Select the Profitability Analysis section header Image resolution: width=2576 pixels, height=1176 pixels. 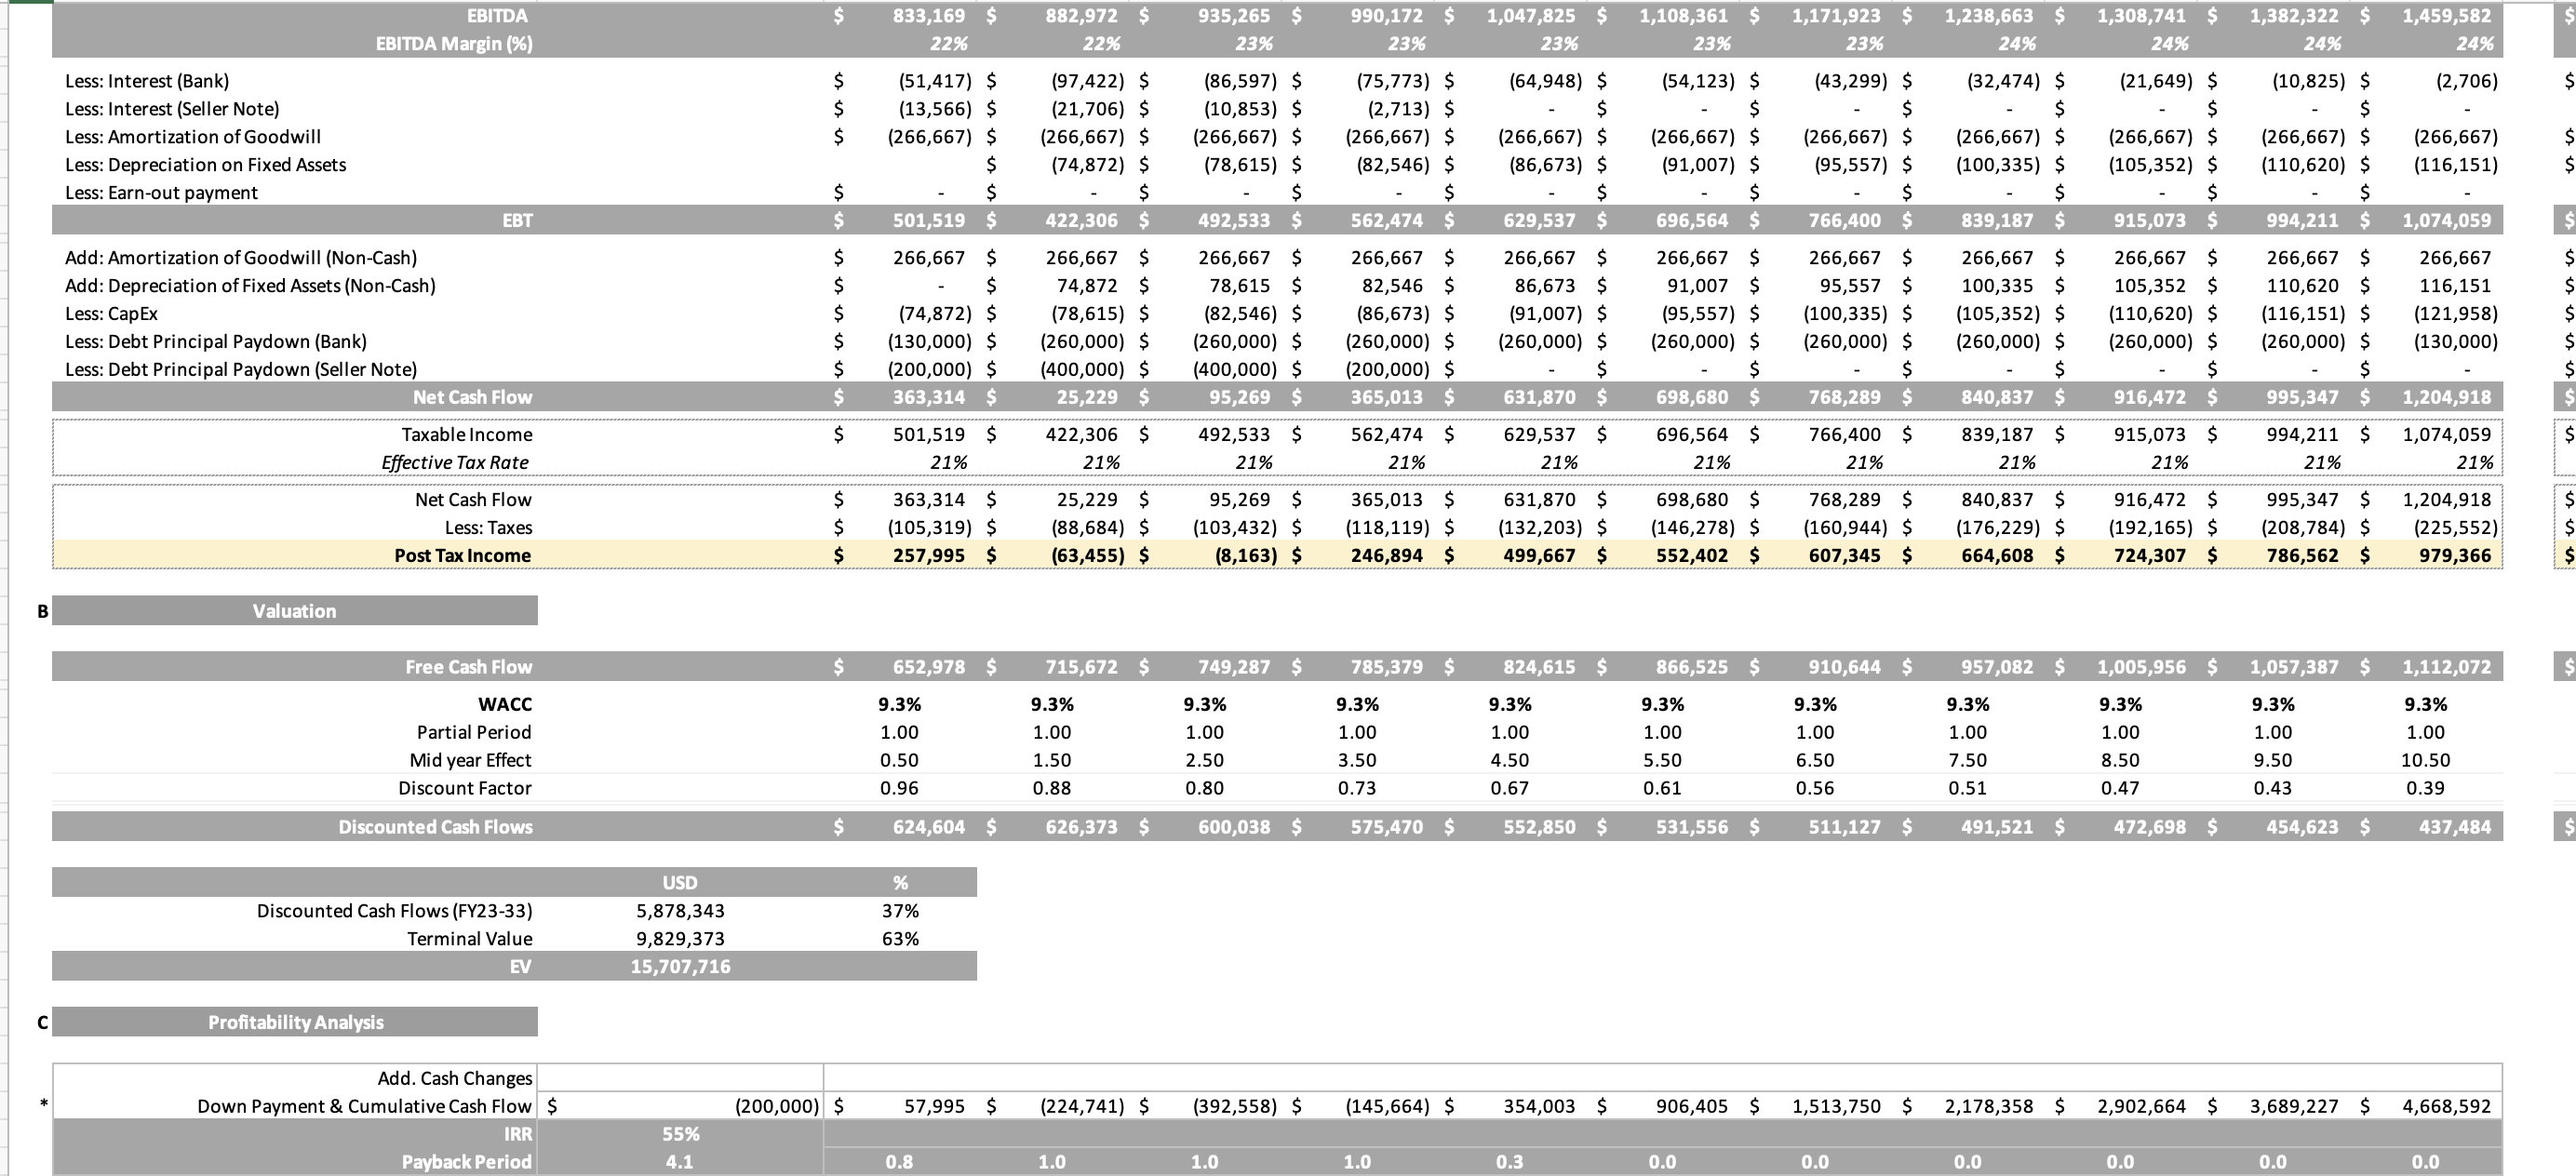295,1022
